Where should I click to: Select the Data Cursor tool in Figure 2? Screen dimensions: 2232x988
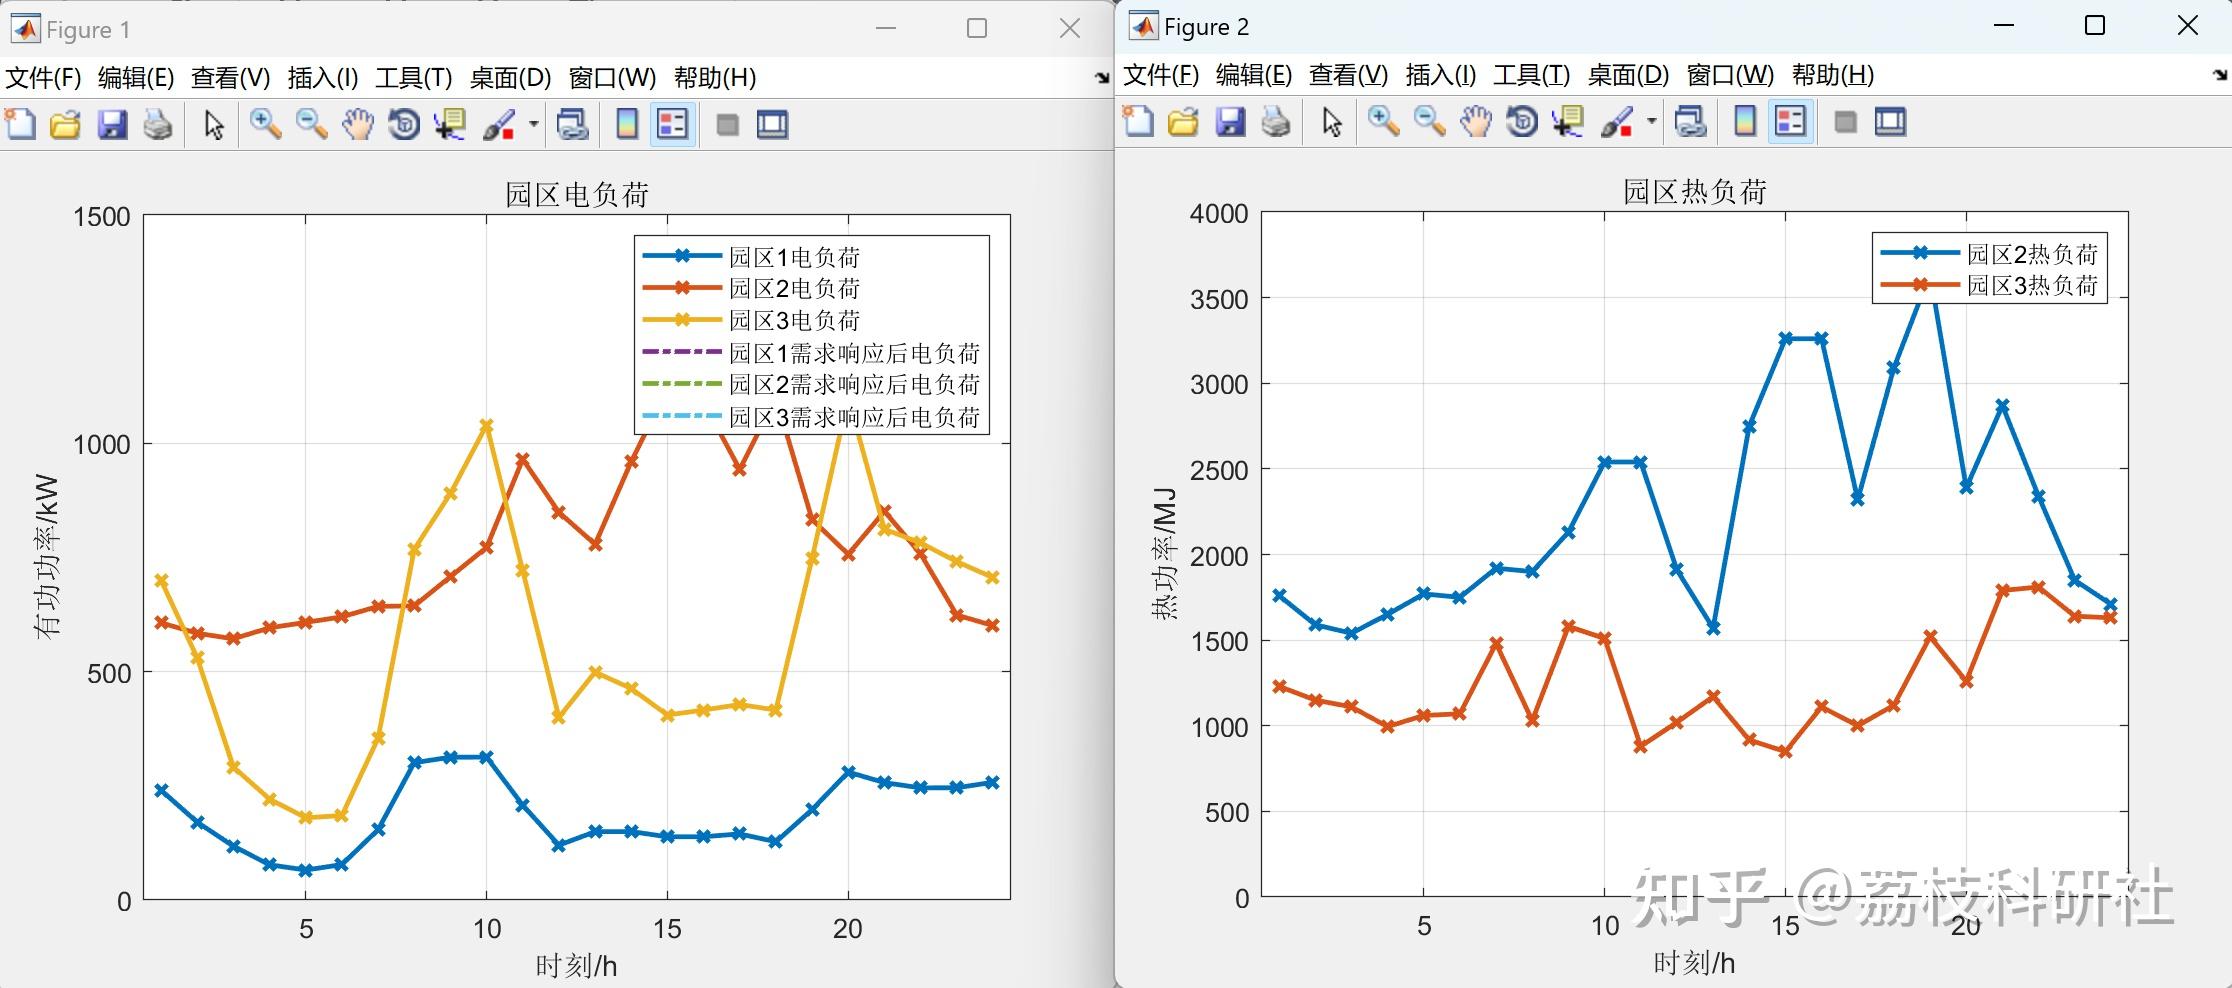(1567, 121)
